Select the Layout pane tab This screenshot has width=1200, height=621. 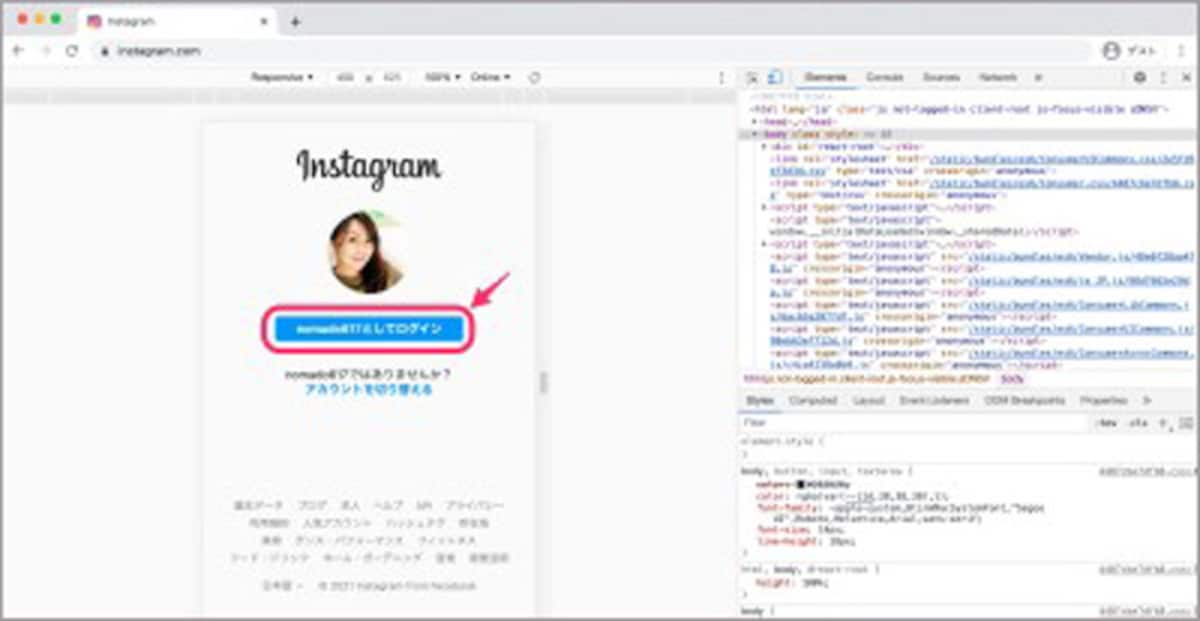tap(868, 400)
